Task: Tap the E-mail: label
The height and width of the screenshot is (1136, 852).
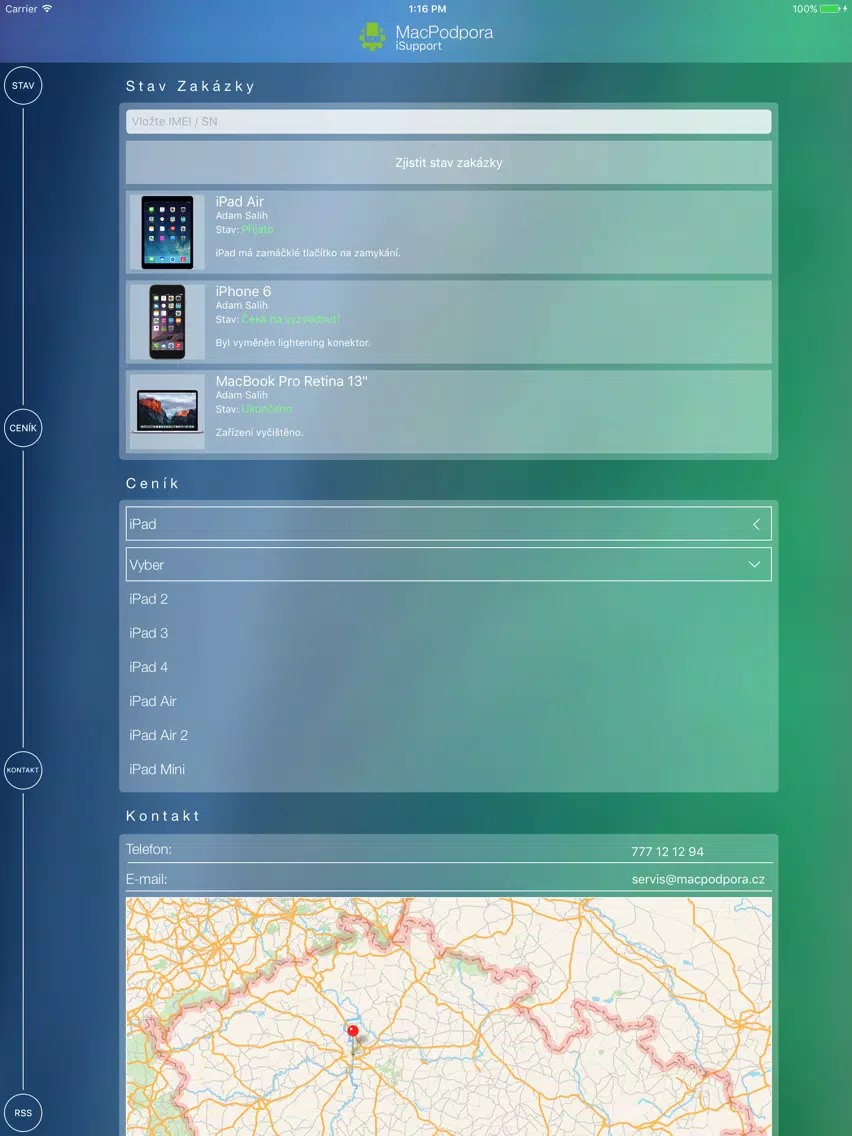Action: click(x=146, y=880)
